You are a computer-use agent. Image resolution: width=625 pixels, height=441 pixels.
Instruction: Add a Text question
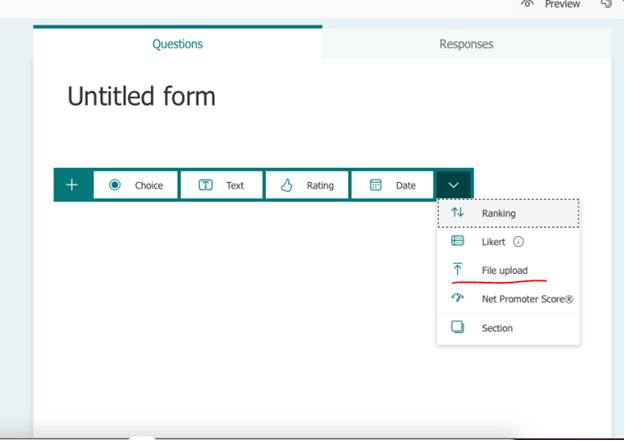click(222, 185)
